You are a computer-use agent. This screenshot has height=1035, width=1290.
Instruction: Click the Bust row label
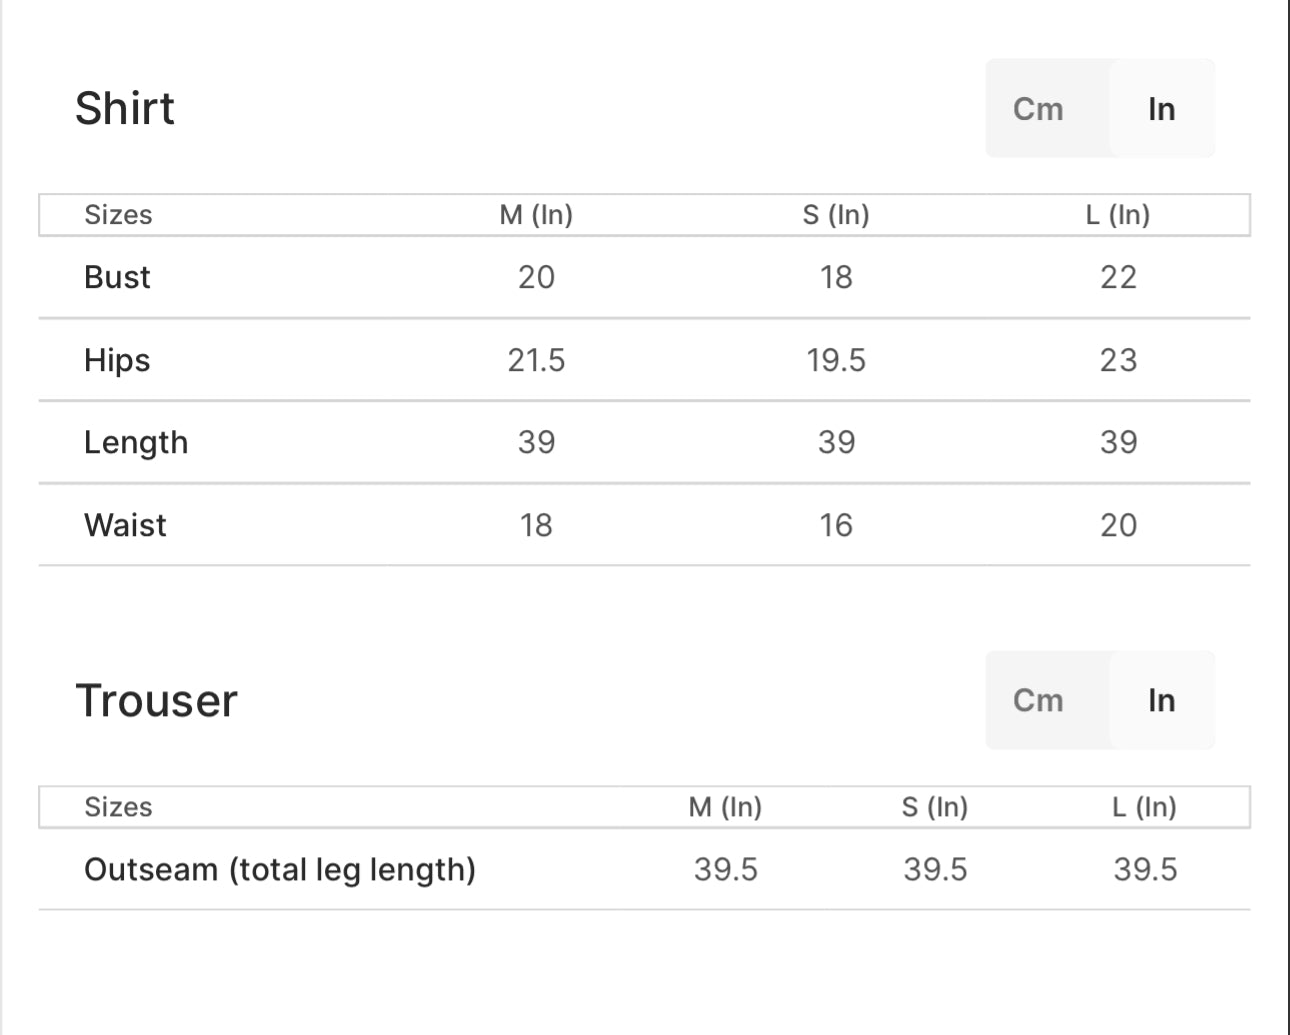click(117, 277)
